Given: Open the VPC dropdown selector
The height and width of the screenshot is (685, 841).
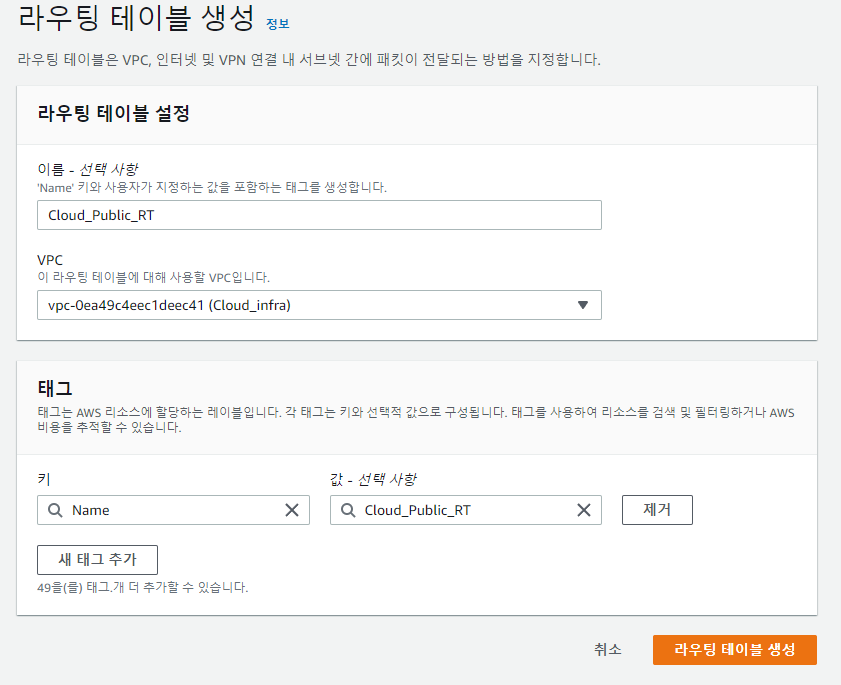Looking at the screenshot, I should [x=319, y=305].
